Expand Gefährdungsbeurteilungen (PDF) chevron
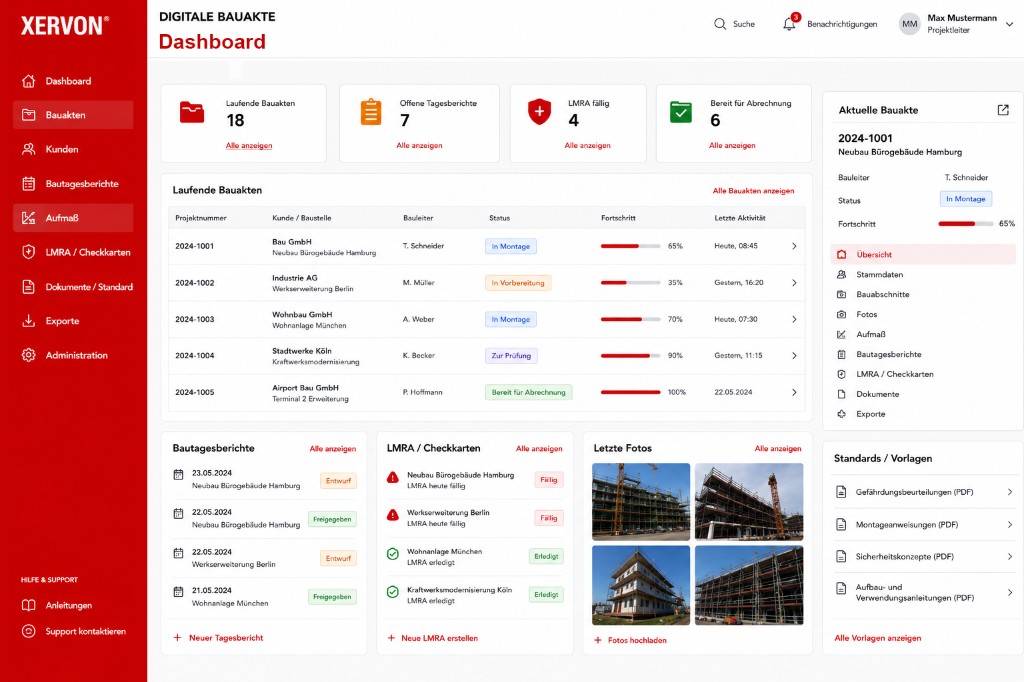Viewport: 1024px width, 682px height. pyautogui.click(x=1010, y=492)
